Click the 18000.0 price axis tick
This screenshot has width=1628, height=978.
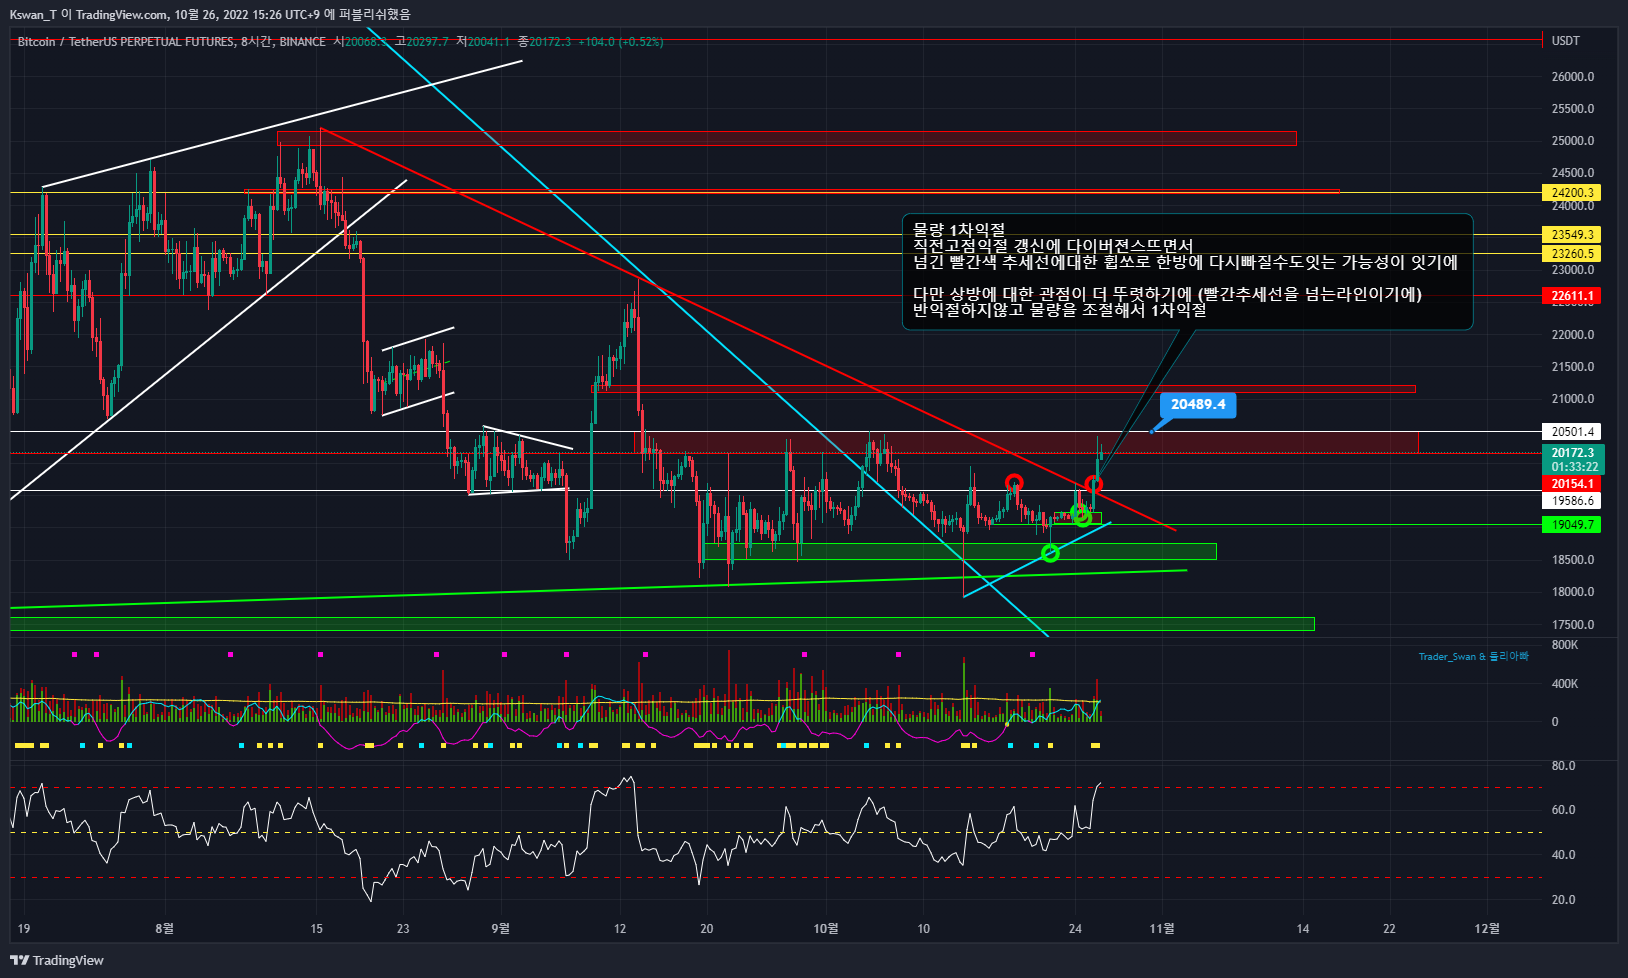[x=1573, y=592]
